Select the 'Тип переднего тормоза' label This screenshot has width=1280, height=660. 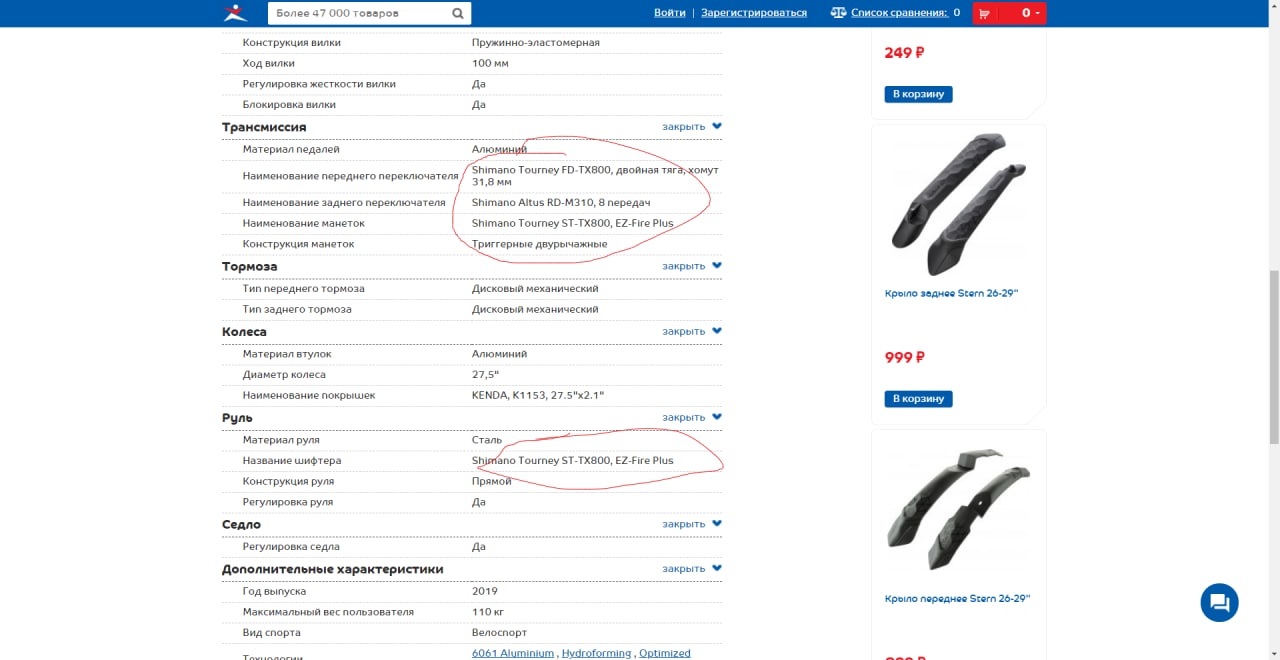click(304, 289)
